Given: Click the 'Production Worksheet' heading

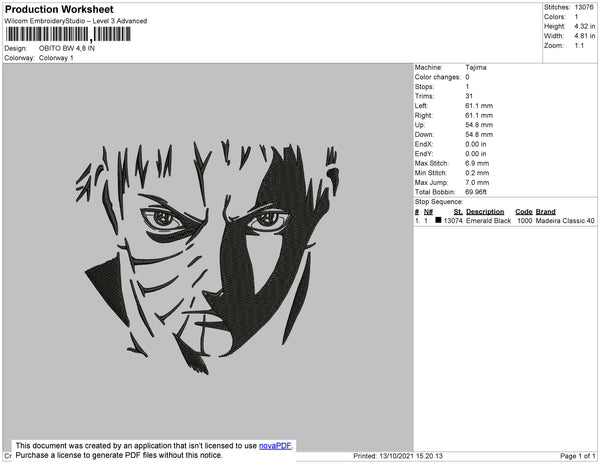Looking at the screenshot, I should pyautogui.click(x=59, y=9).
